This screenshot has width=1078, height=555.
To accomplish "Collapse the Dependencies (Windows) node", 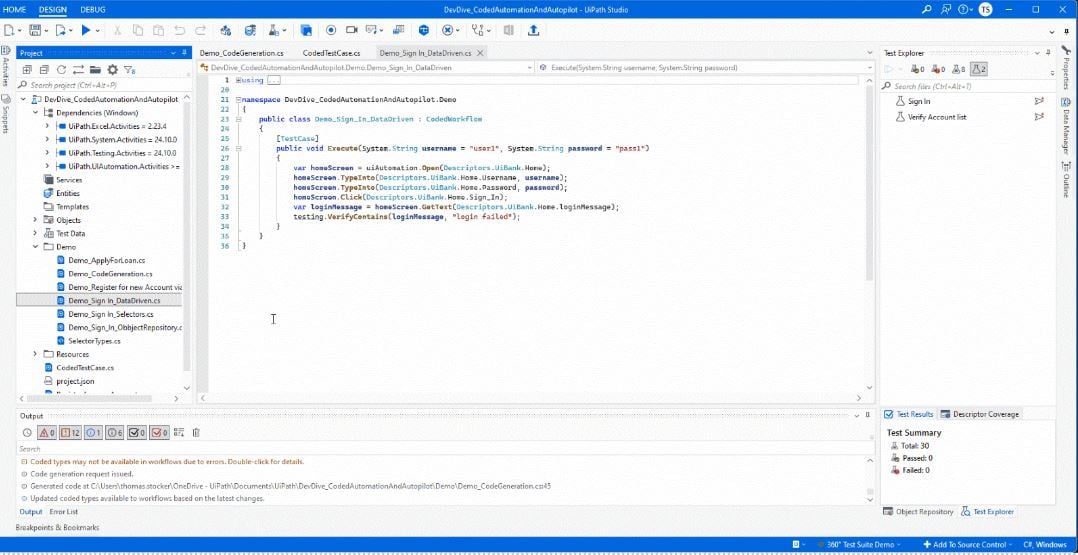I will click(35, 113).
